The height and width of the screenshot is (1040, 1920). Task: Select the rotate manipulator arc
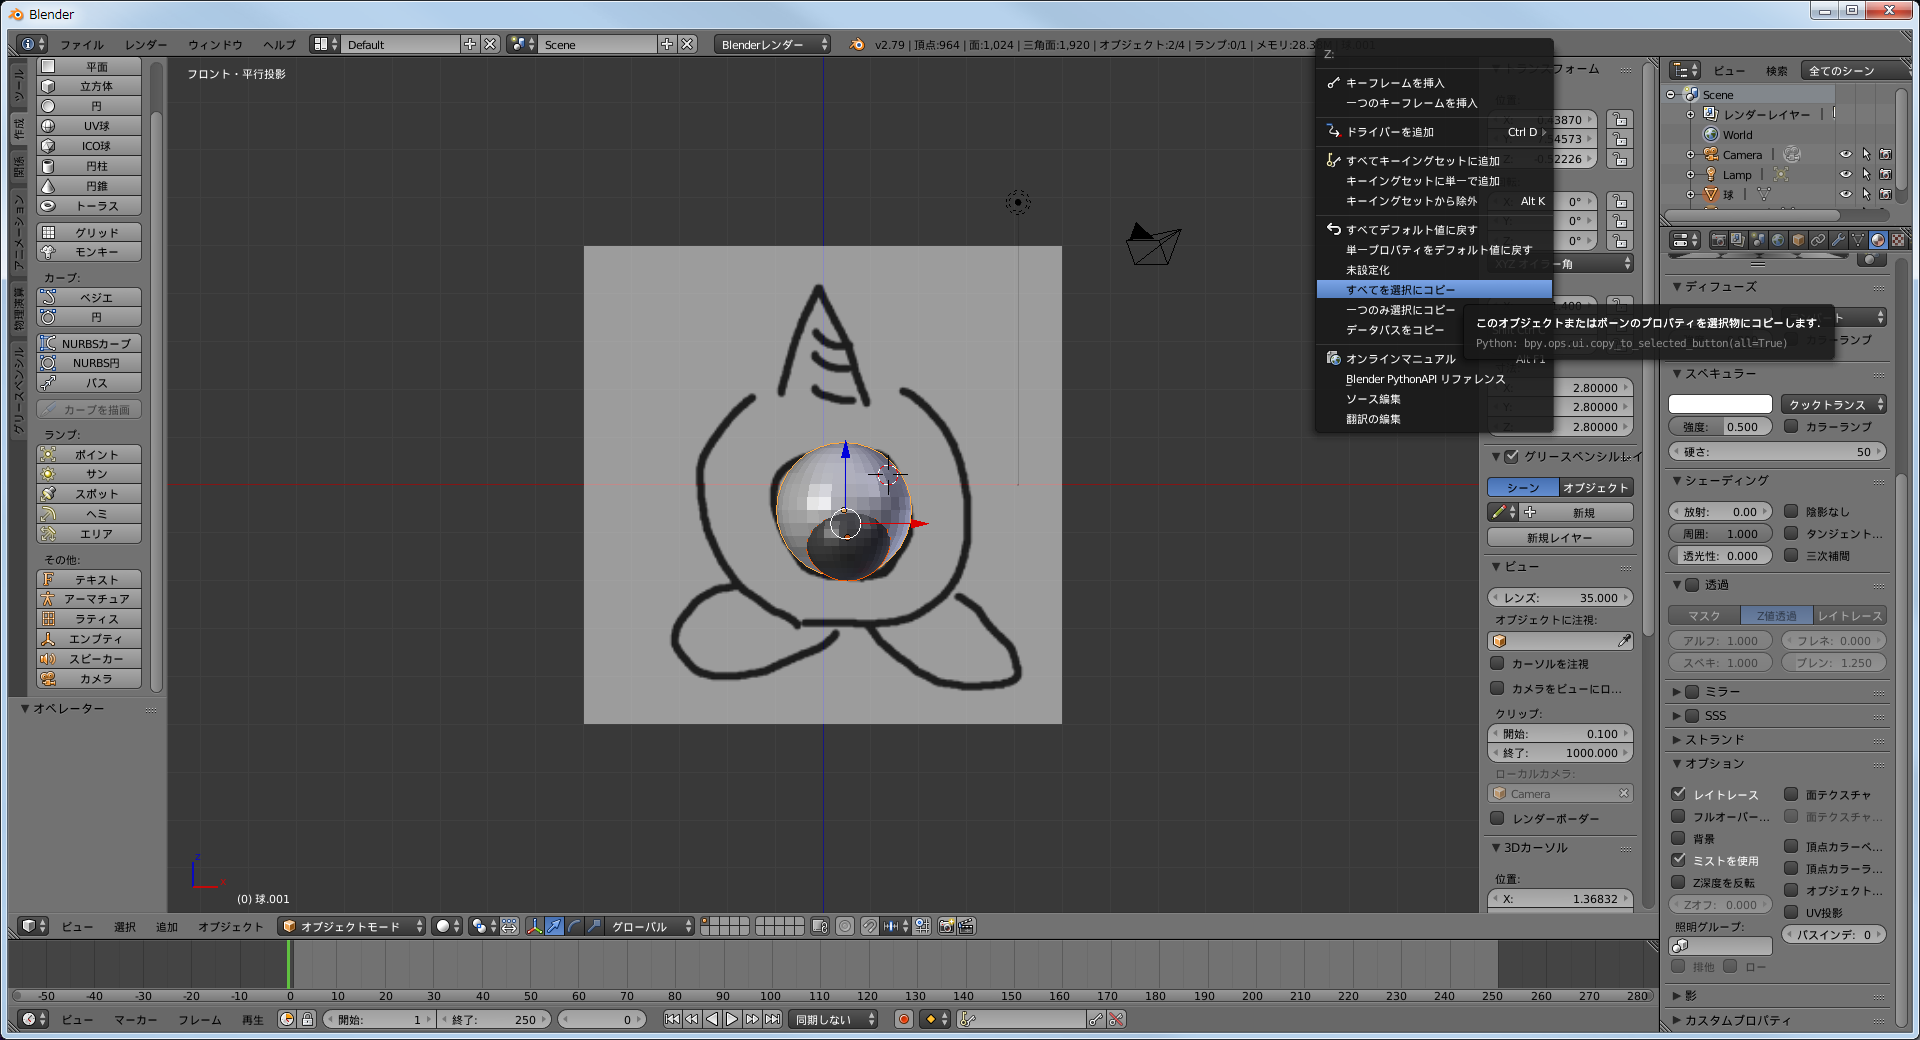[x=575, y=926]
